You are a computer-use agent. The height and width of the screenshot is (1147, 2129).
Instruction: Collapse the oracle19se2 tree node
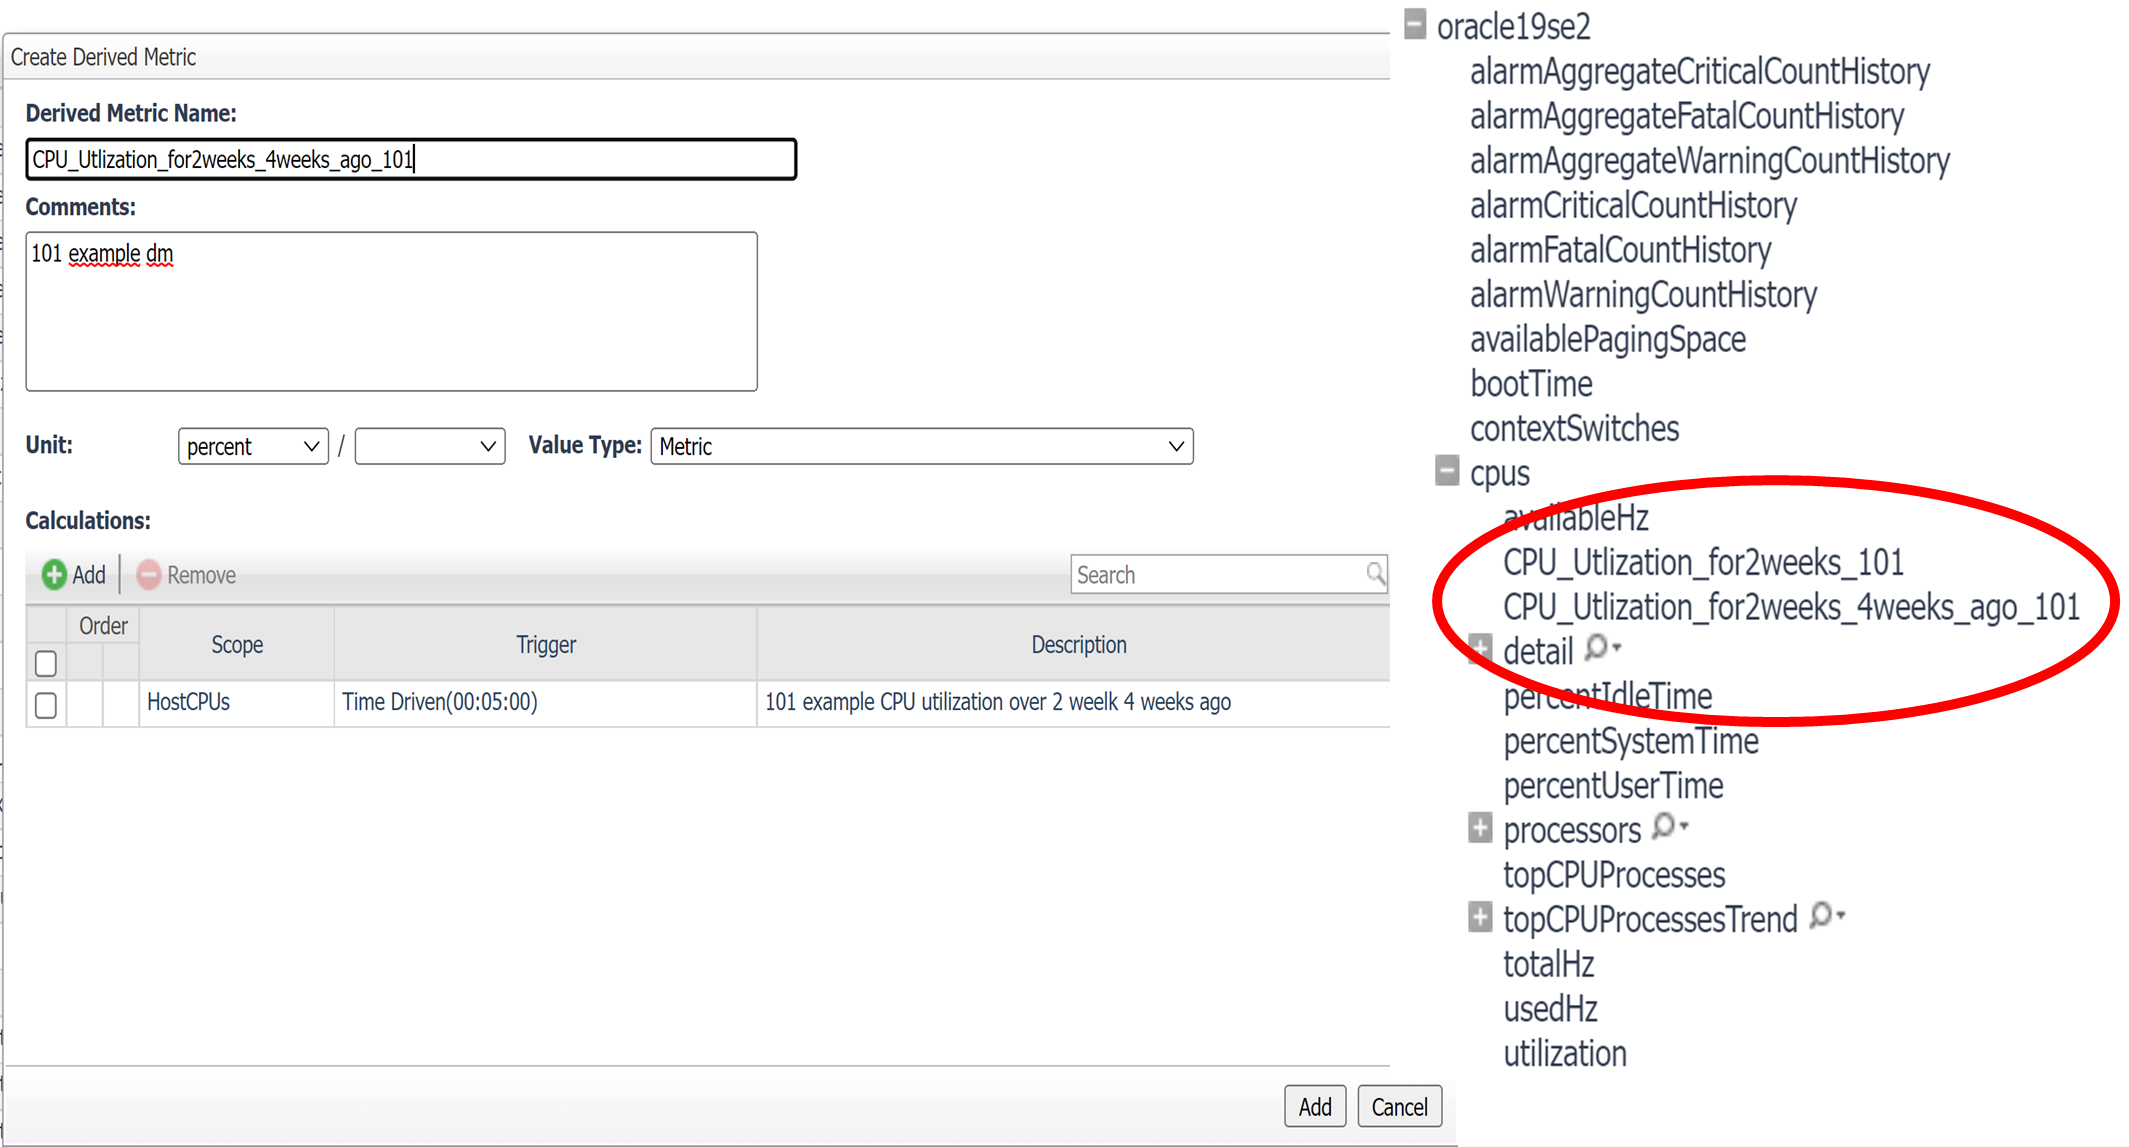(1414, 25)
